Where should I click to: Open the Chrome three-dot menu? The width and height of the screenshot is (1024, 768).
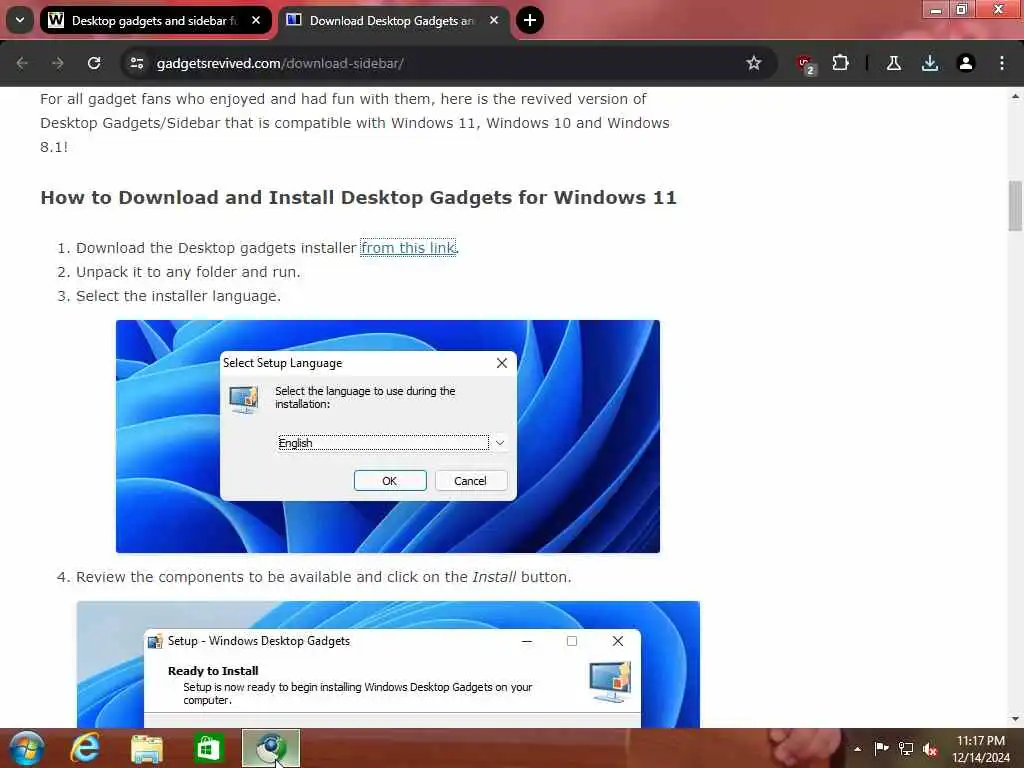pyautogui.click(x=1002, y=63)
